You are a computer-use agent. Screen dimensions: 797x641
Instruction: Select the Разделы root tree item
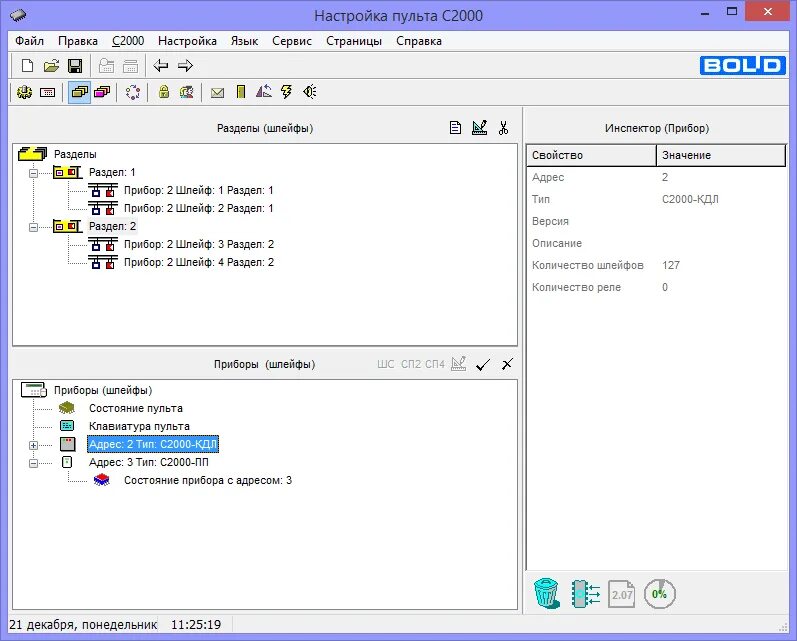point(75,154)
